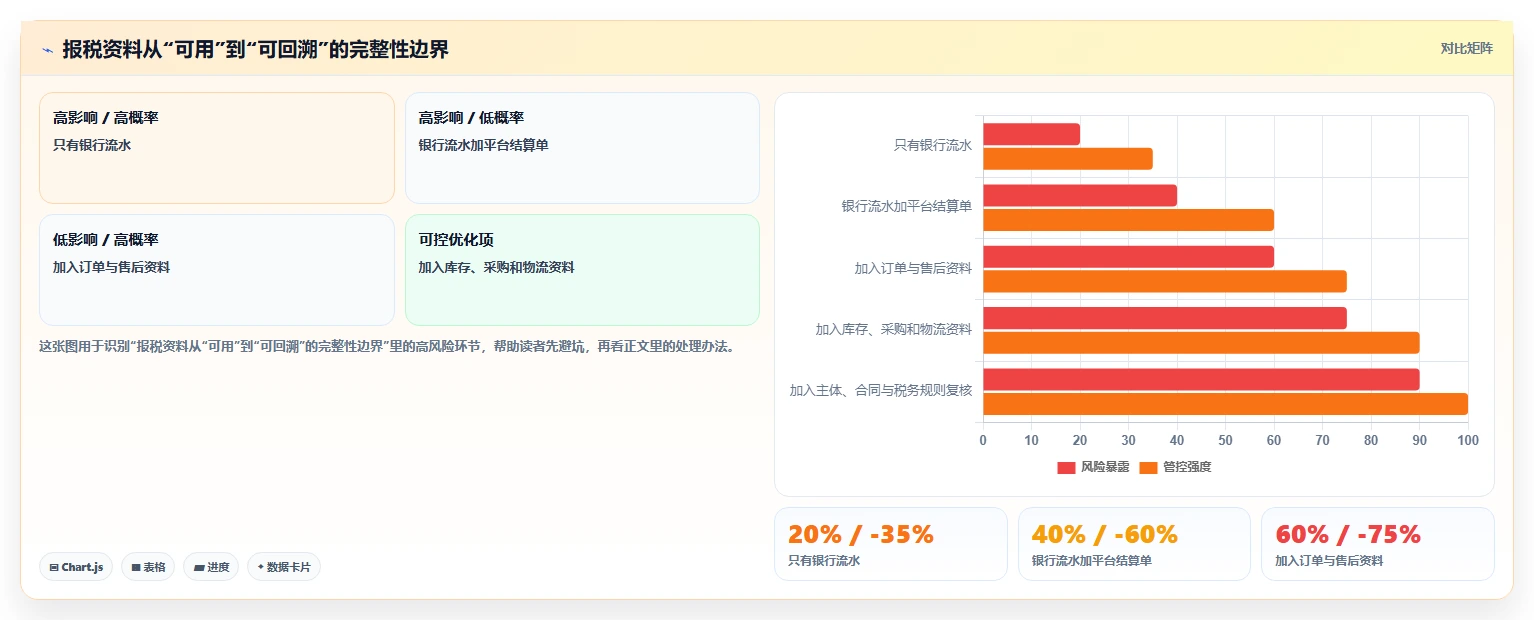
Task: Click the stat value 20% / -35%
Action: coord(861,535)
